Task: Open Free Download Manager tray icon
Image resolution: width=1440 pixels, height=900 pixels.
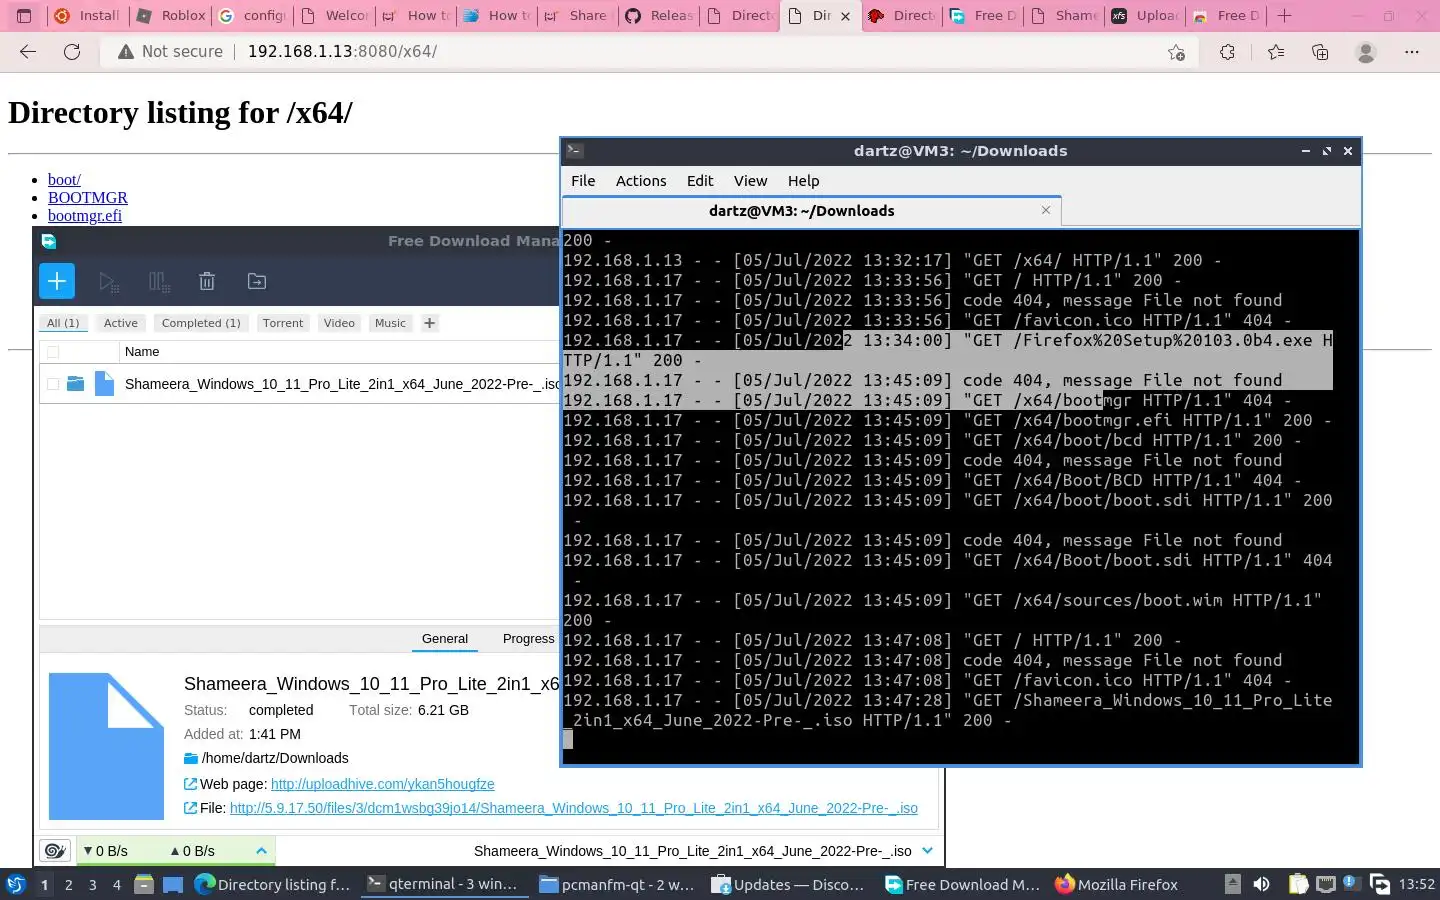Action: (1380, 884)
